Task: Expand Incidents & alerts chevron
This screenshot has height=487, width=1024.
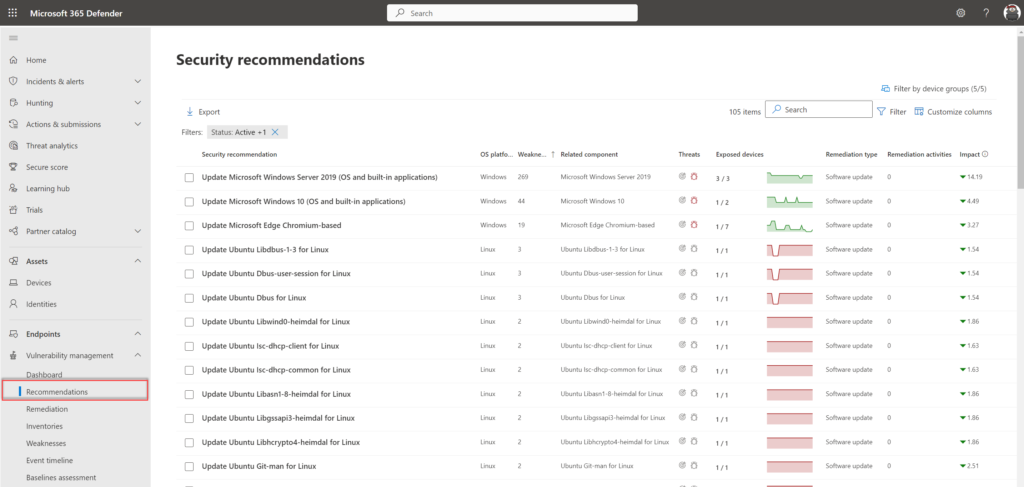Action: [138, 82]
